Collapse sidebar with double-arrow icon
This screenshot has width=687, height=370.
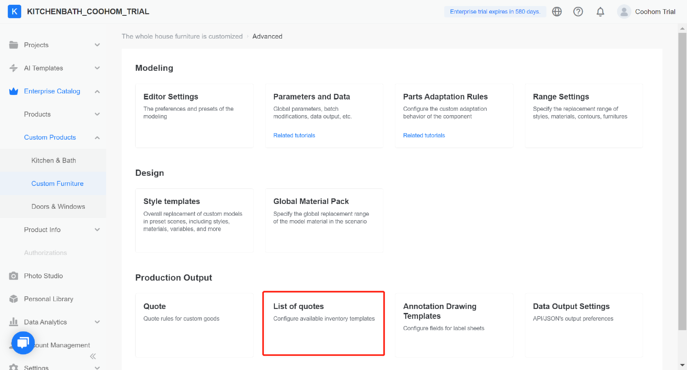click(93, 356)
